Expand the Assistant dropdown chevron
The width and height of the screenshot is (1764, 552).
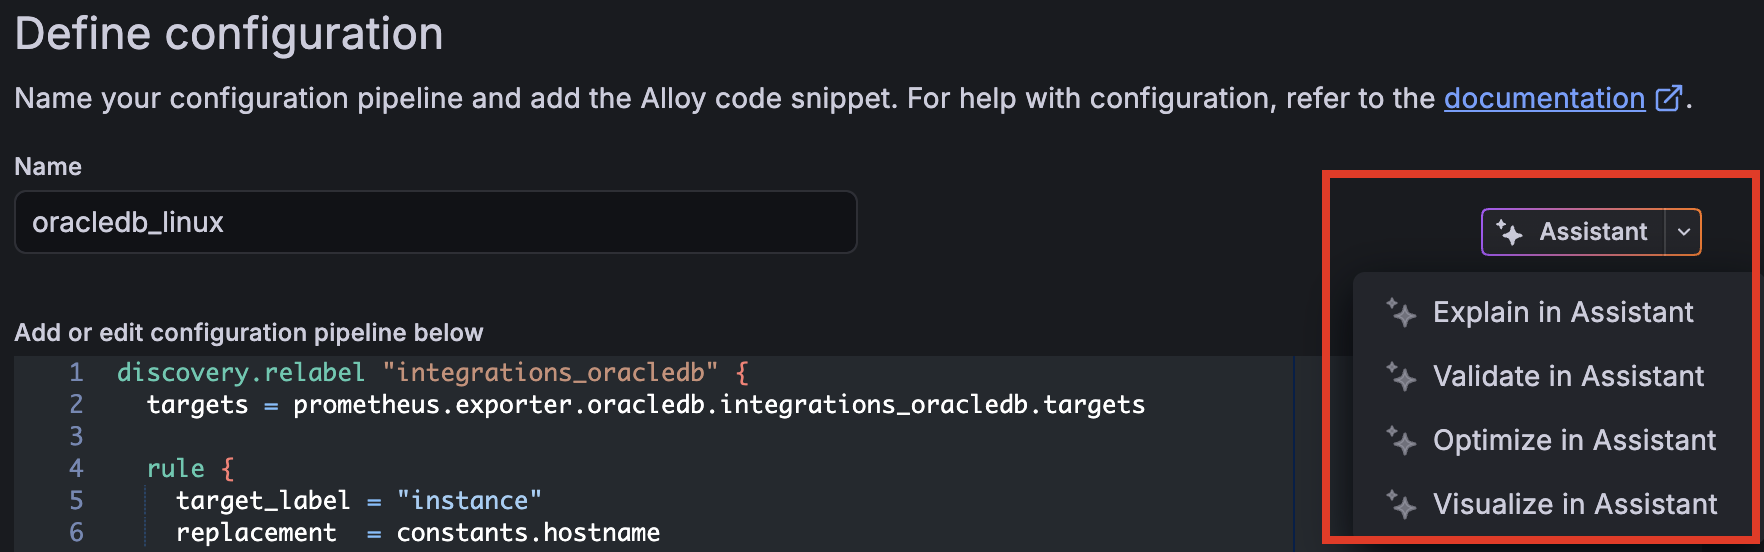click(x=1684, y=232)
